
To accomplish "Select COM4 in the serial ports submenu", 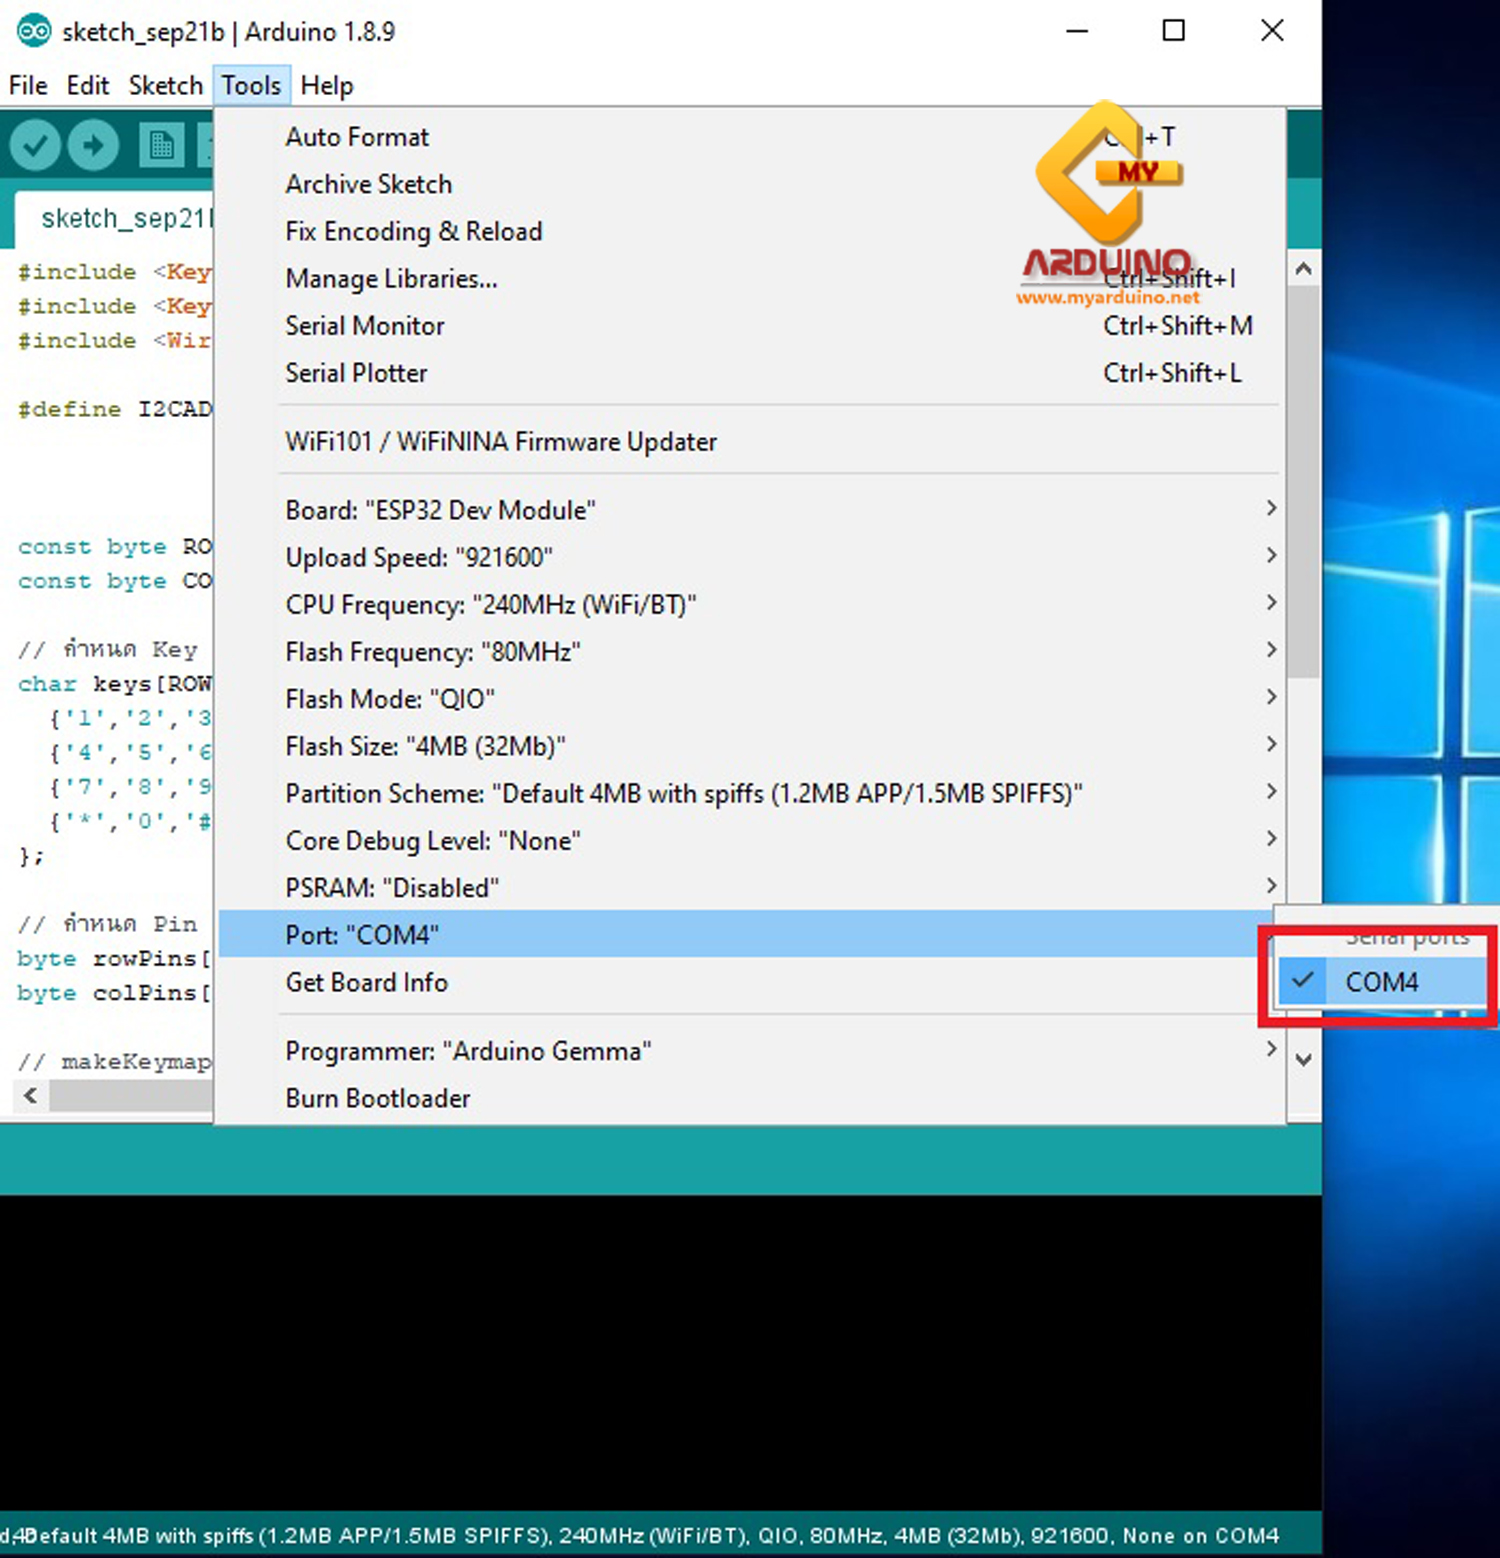I will point(1383,981).
